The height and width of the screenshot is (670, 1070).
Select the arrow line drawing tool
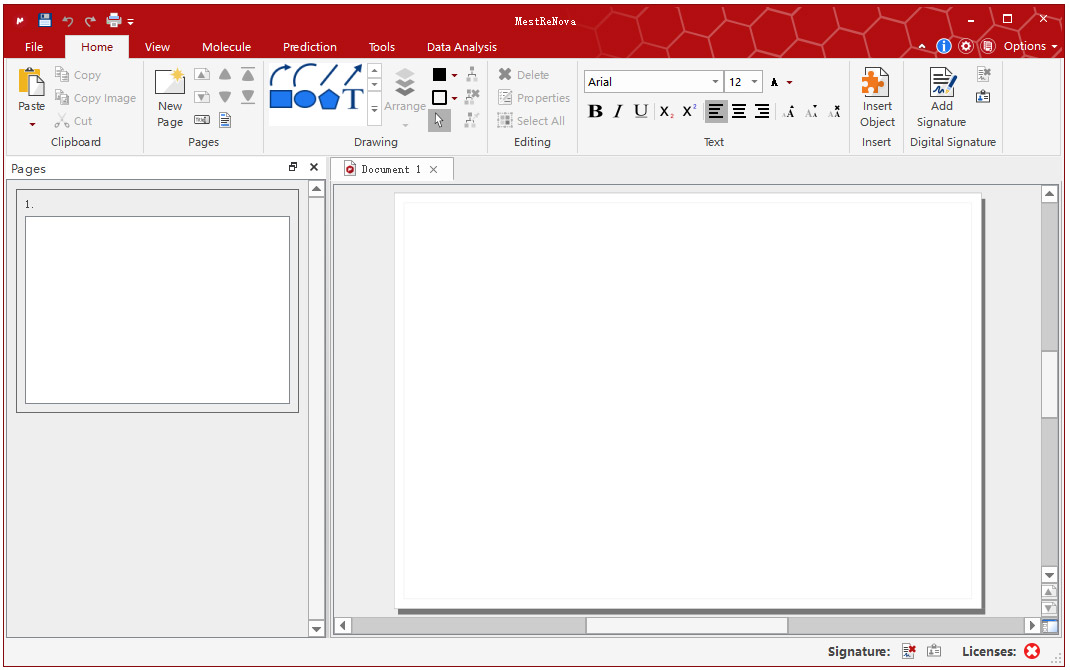353,75
